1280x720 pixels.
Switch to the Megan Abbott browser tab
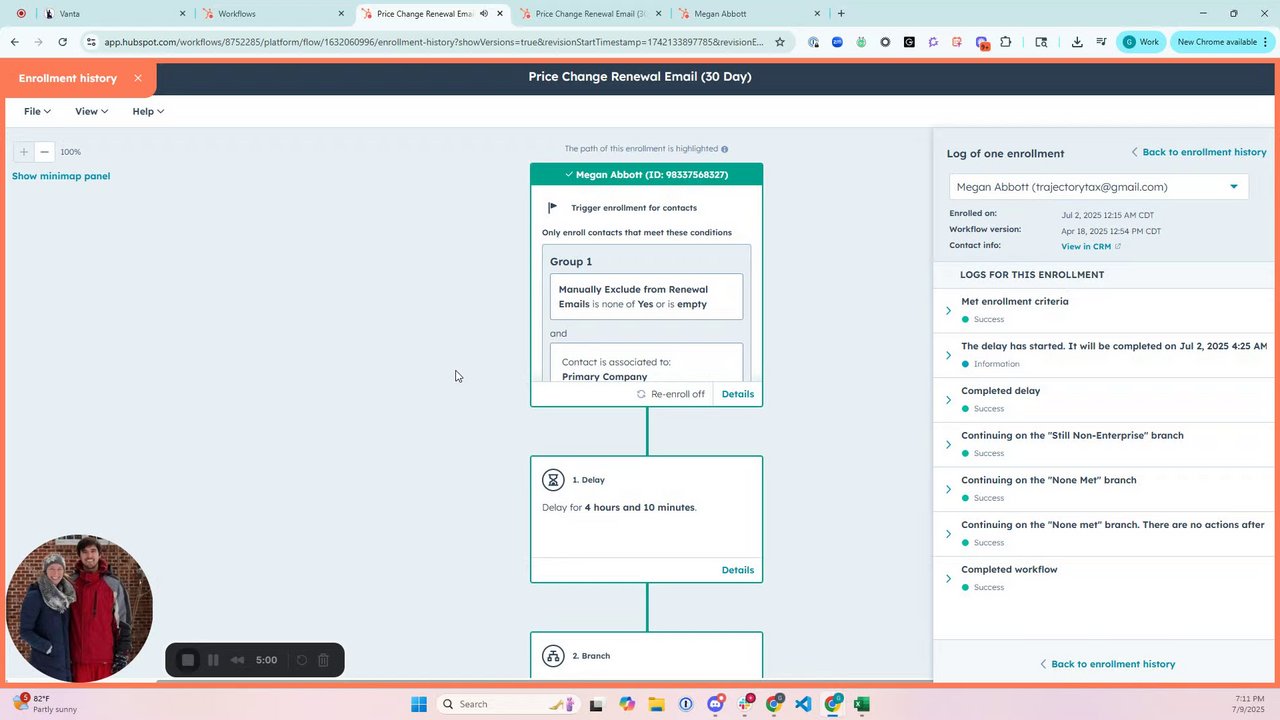point(749,14)
